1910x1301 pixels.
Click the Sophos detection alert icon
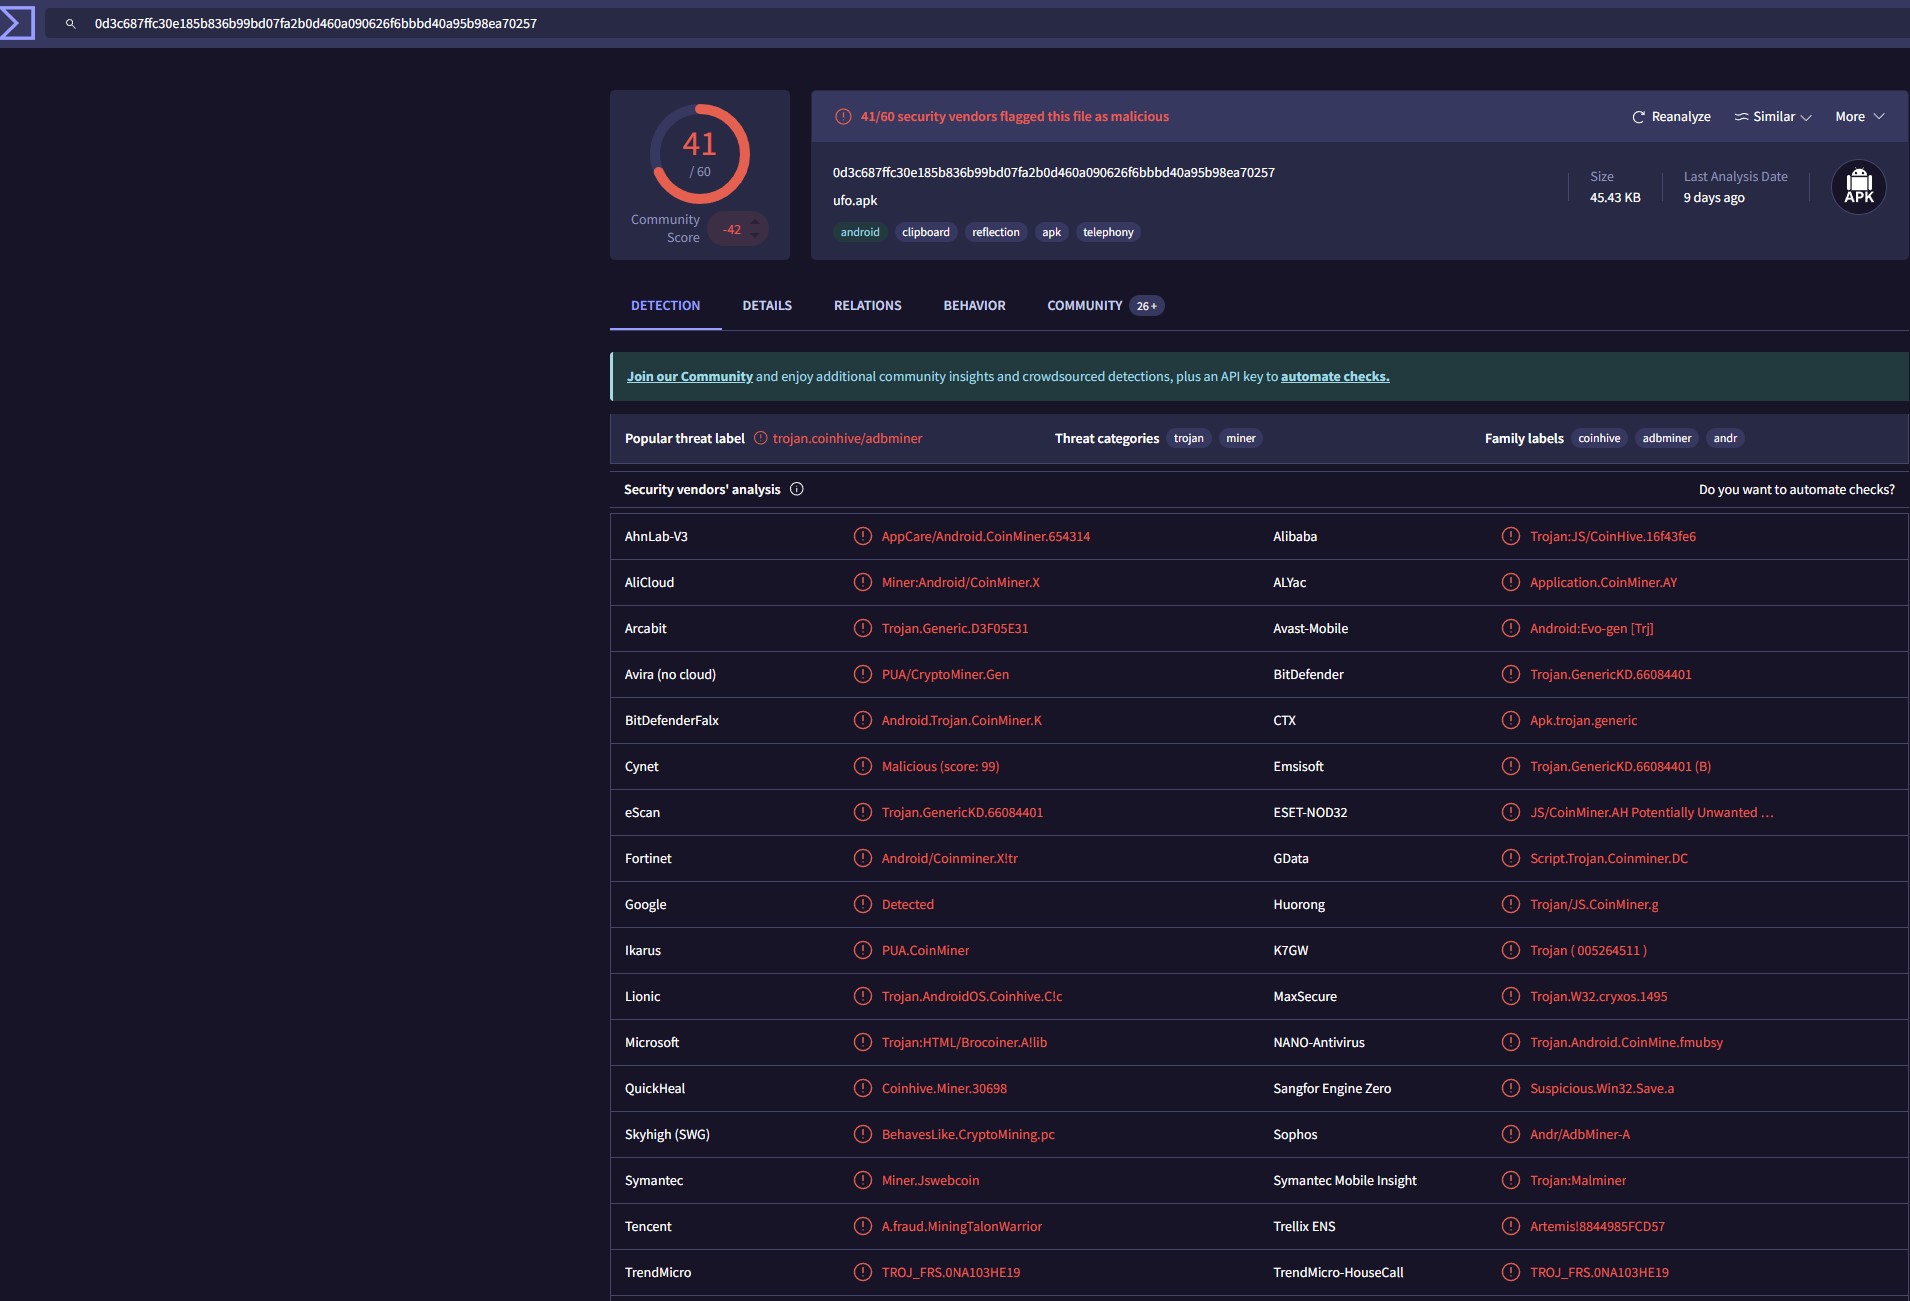point(1511,1134)
